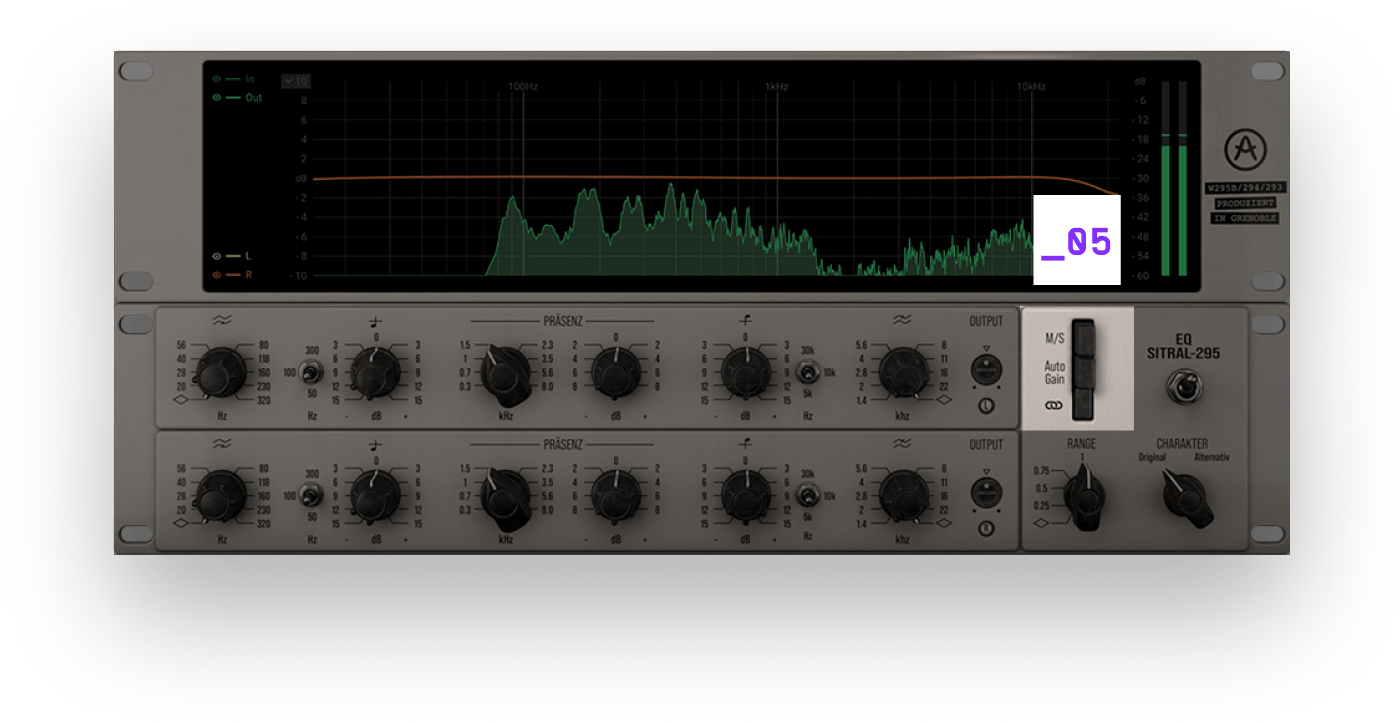Click the 100Hz frequency marker label

click(523, 87)
